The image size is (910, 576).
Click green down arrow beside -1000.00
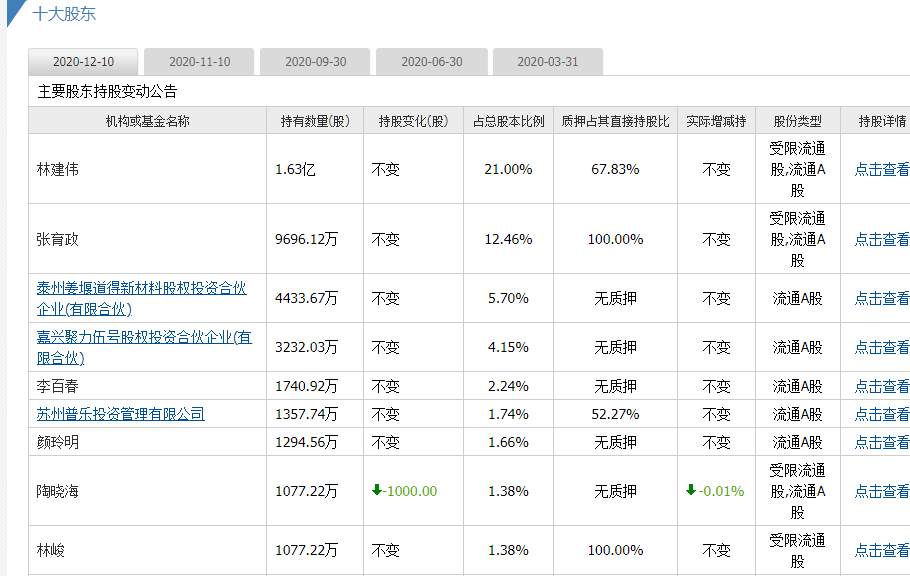coord(377,491)
